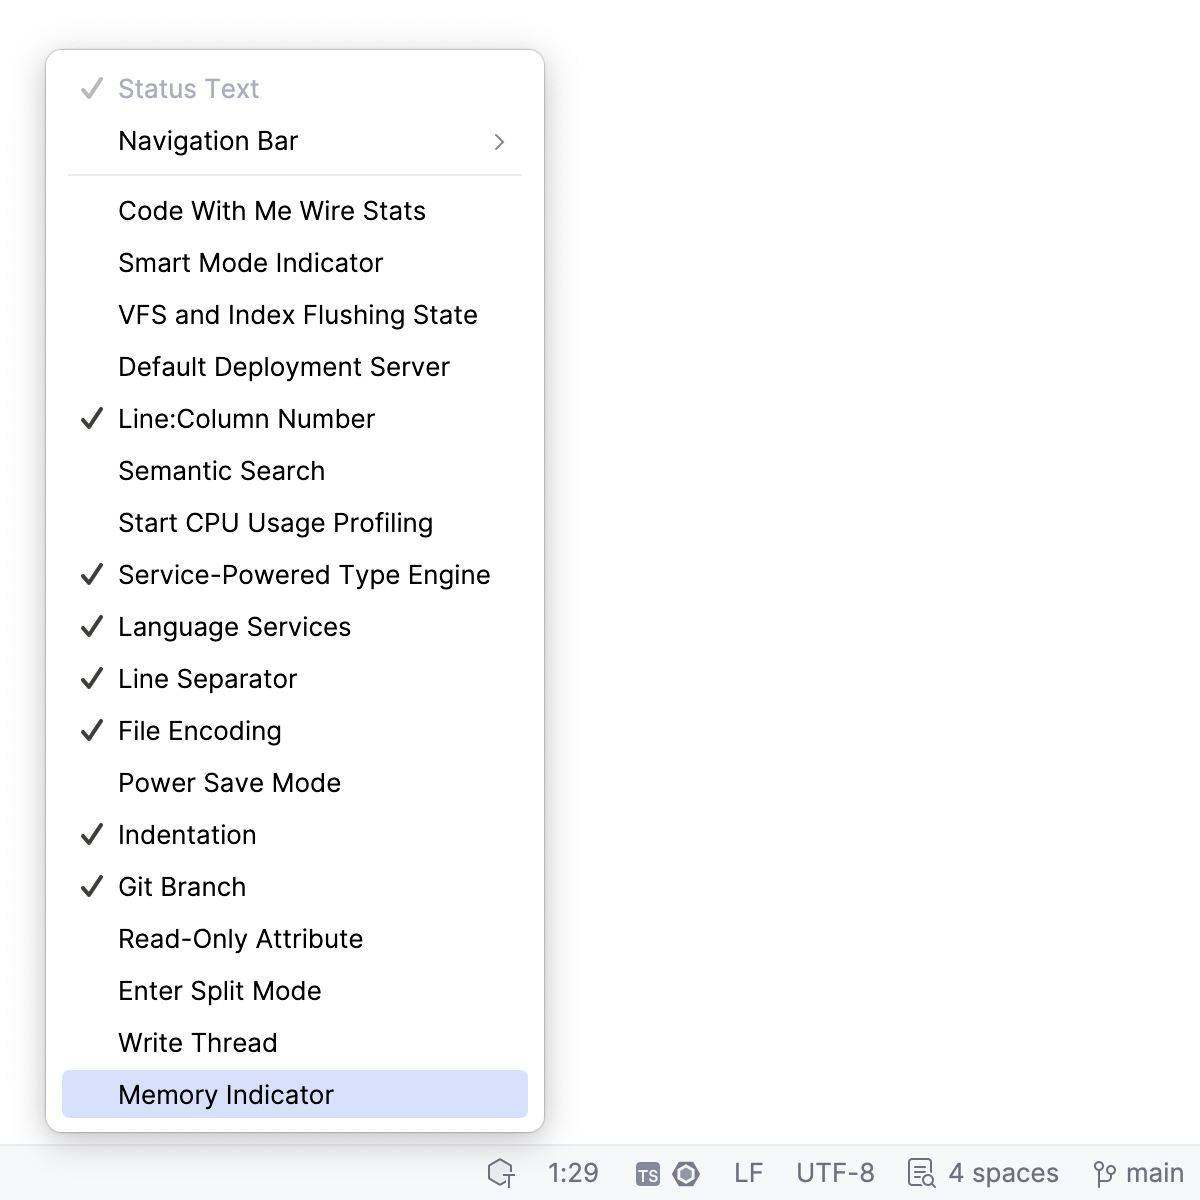Select Write Thread from the menu

pos(197,1042)
